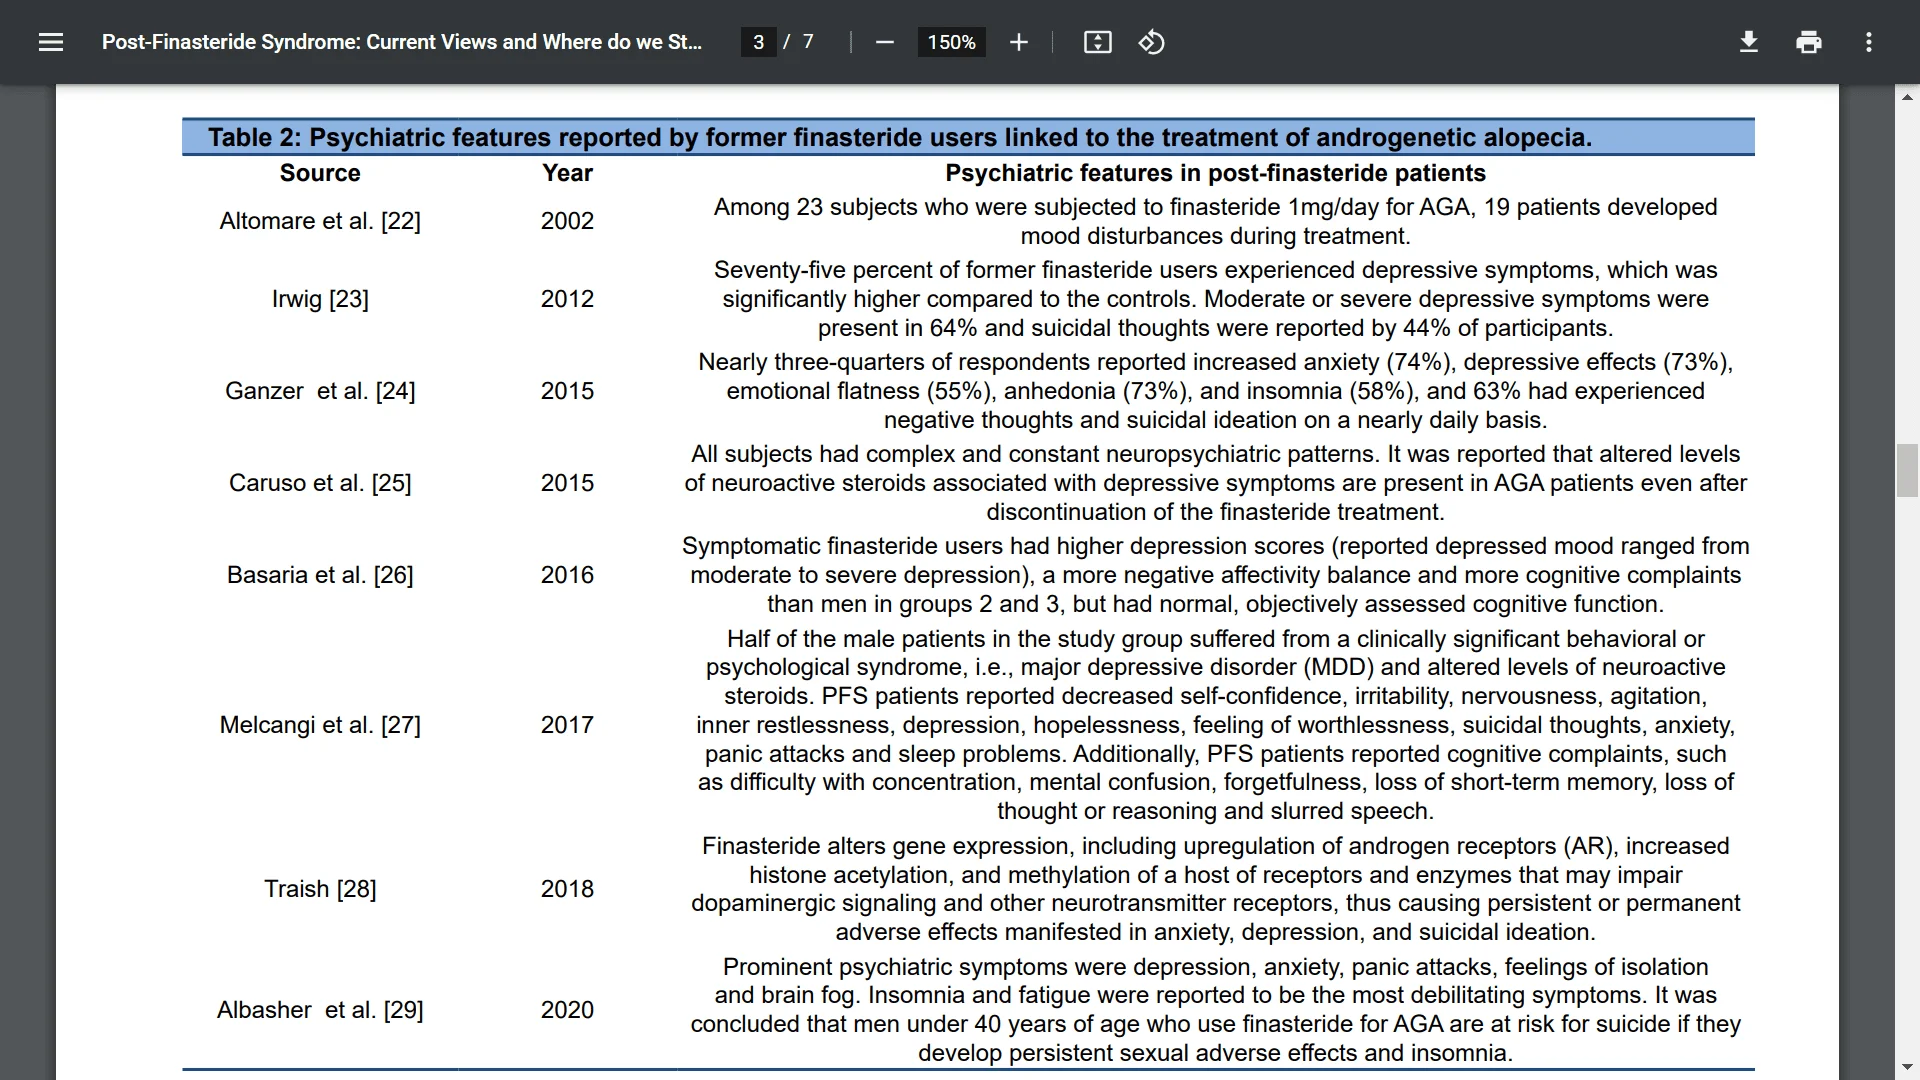This screenshot has height=1080, width=1920.
Task: Click the year 2018 cell
Action: click(567, 889)
